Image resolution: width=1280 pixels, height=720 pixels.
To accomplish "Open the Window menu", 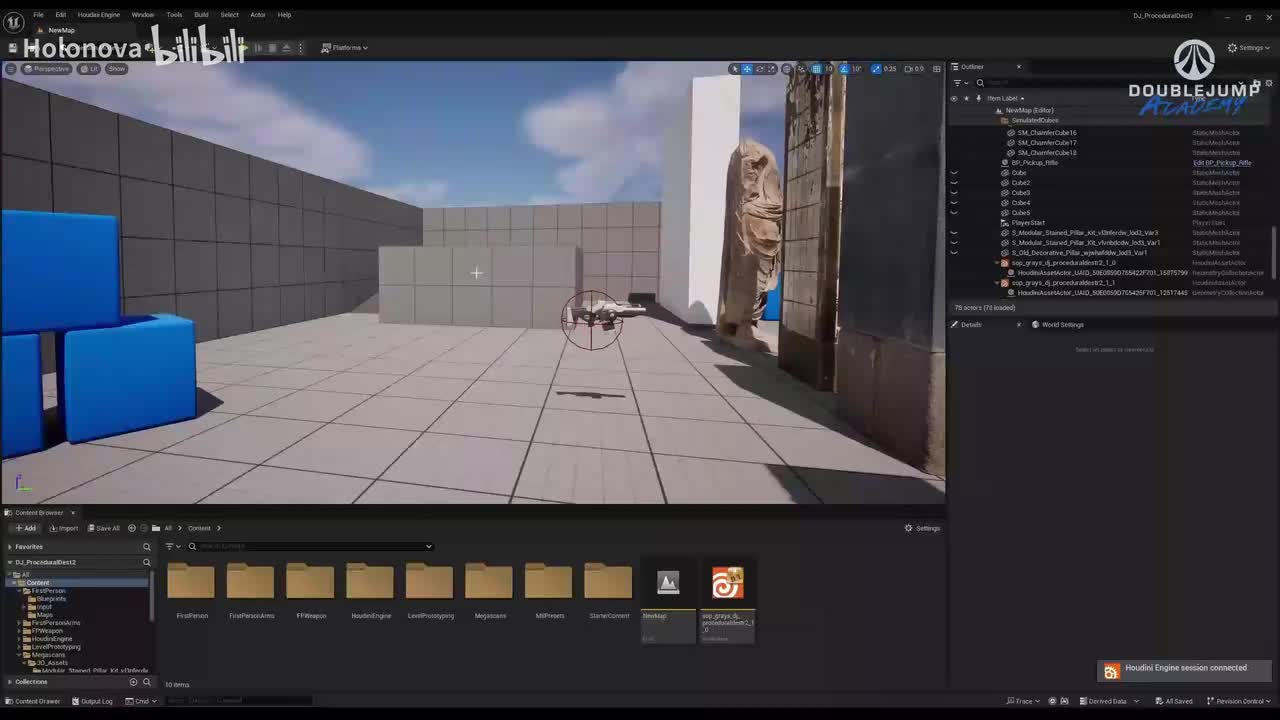I will [143, 15].
